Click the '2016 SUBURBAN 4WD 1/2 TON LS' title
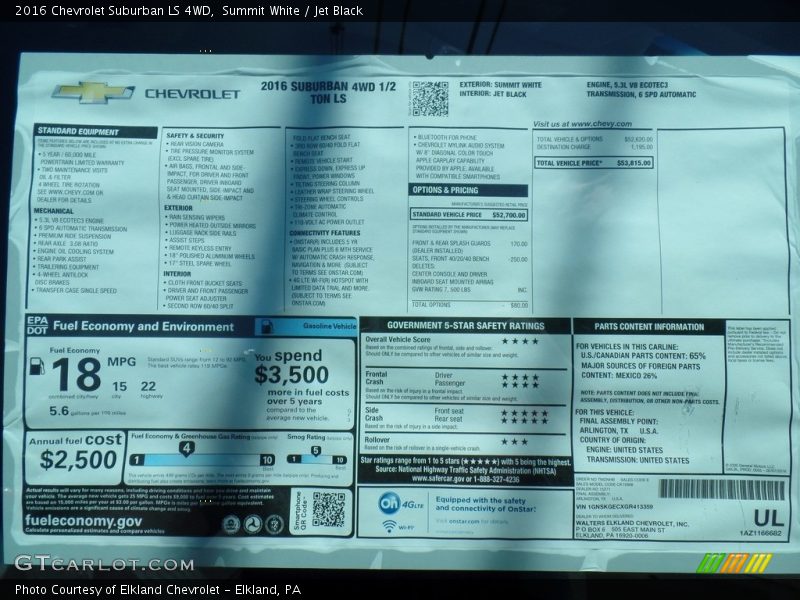 [x=328, y=92]
